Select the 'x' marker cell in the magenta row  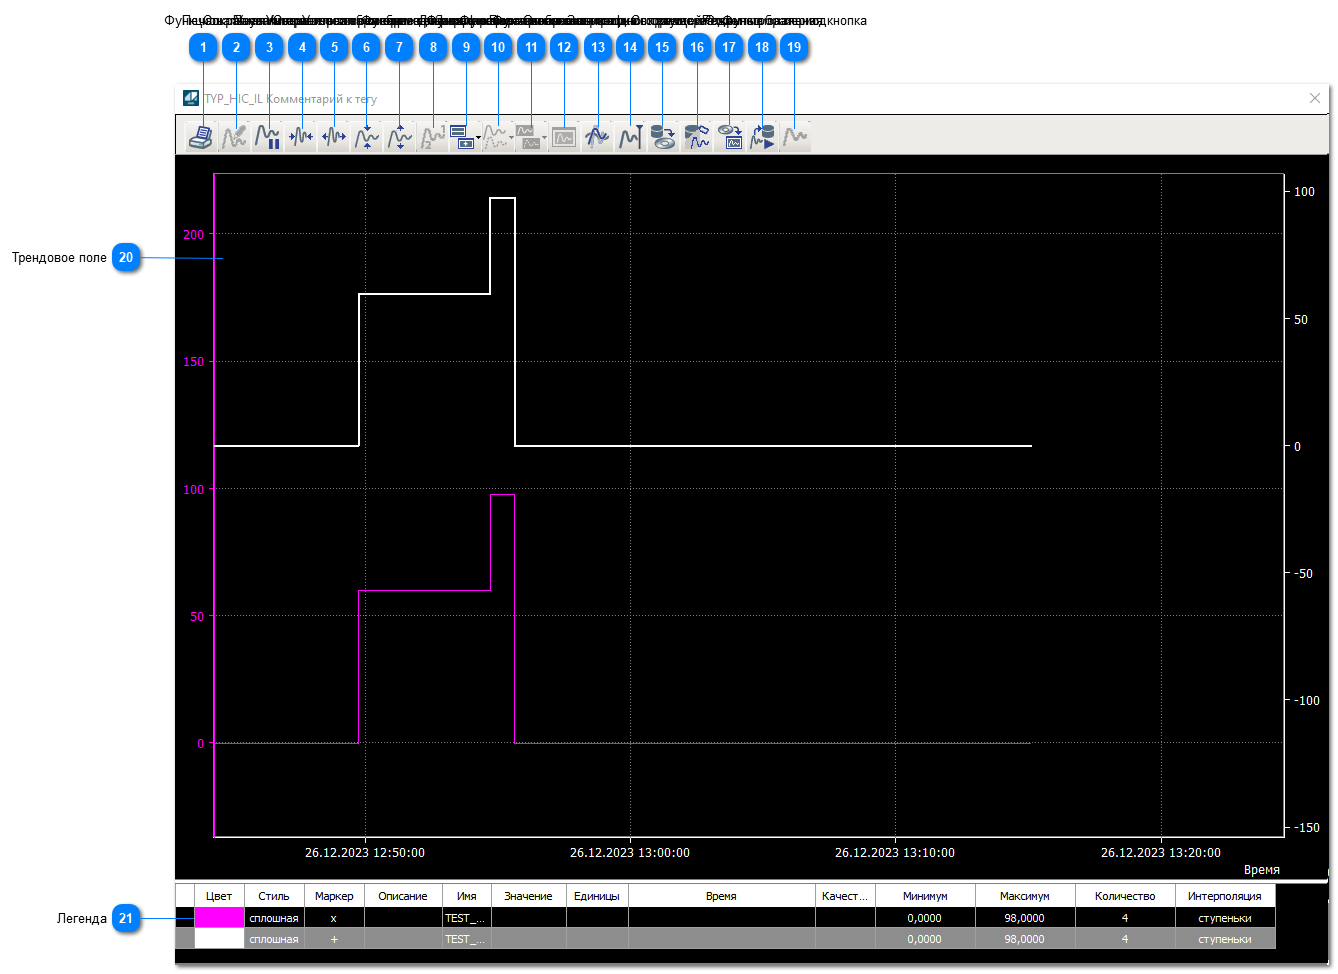point(334,918)
